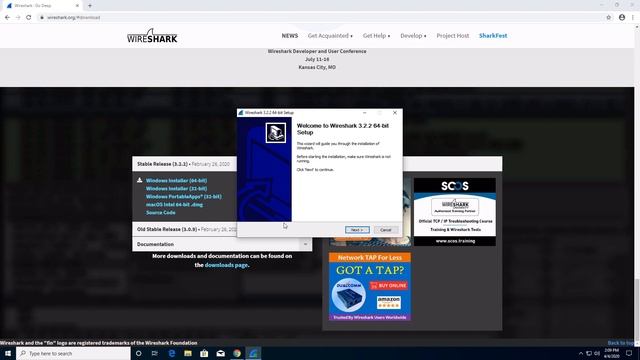This screenshot has width=640, height=360.
Task: Click the SCOS Wireshark training ad
Action: (455, 211)
